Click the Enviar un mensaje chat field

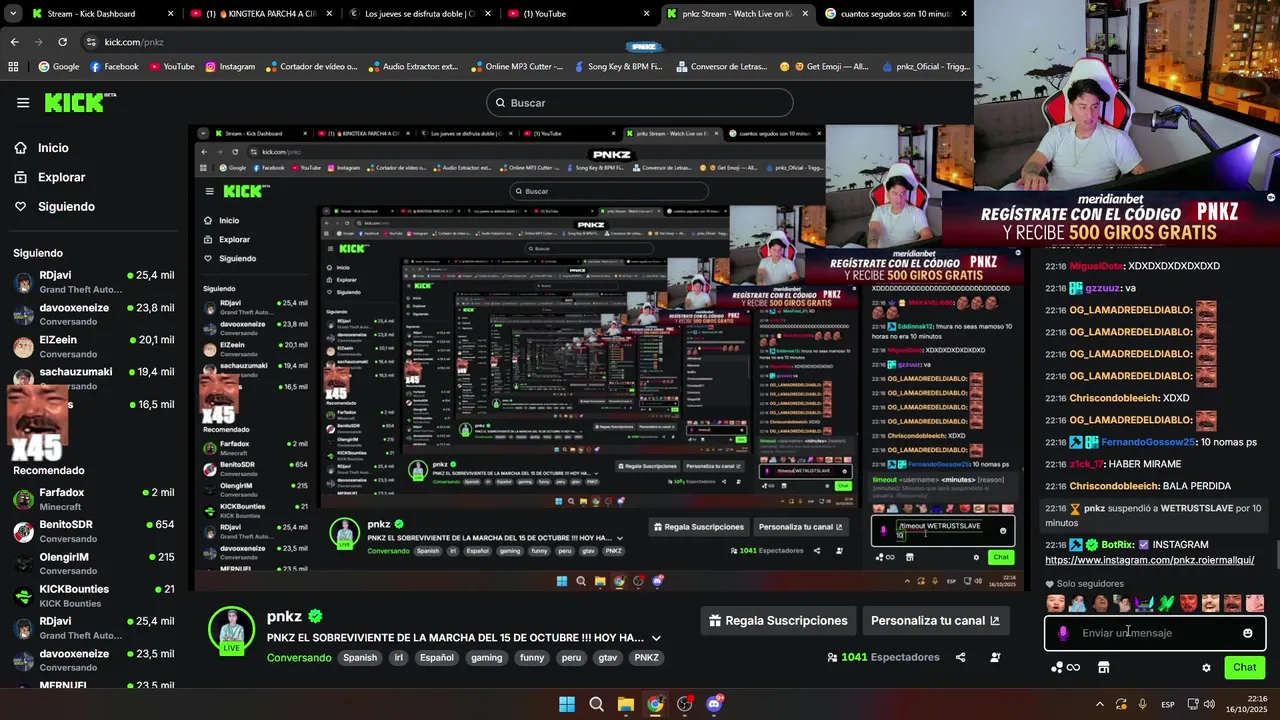pos(1155,633)
